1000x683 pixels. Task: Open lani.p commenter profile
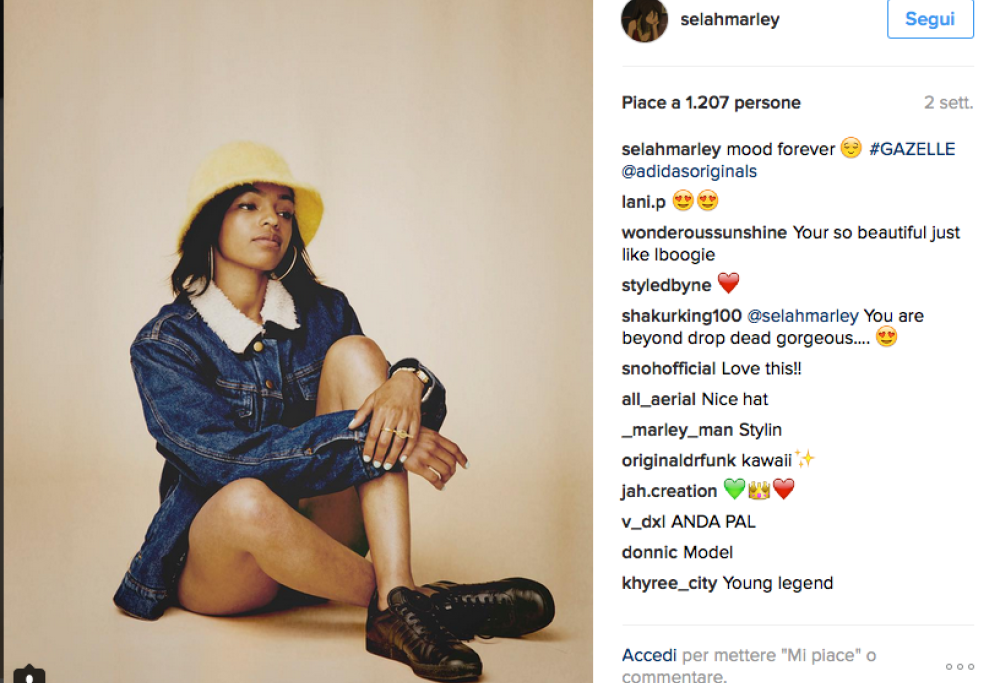pos(643,202)
